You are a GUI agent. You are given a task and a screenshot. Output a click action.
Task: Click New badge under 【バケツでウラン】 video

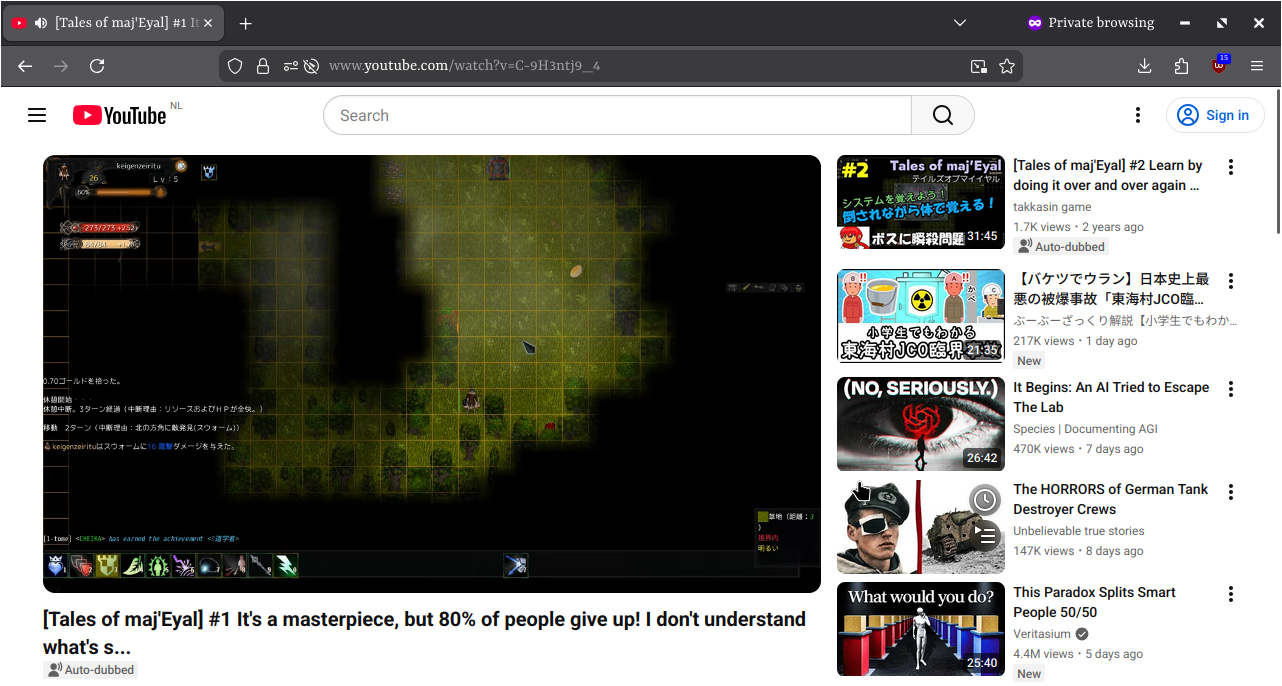pyautogui.click(x=1029, y=361)
